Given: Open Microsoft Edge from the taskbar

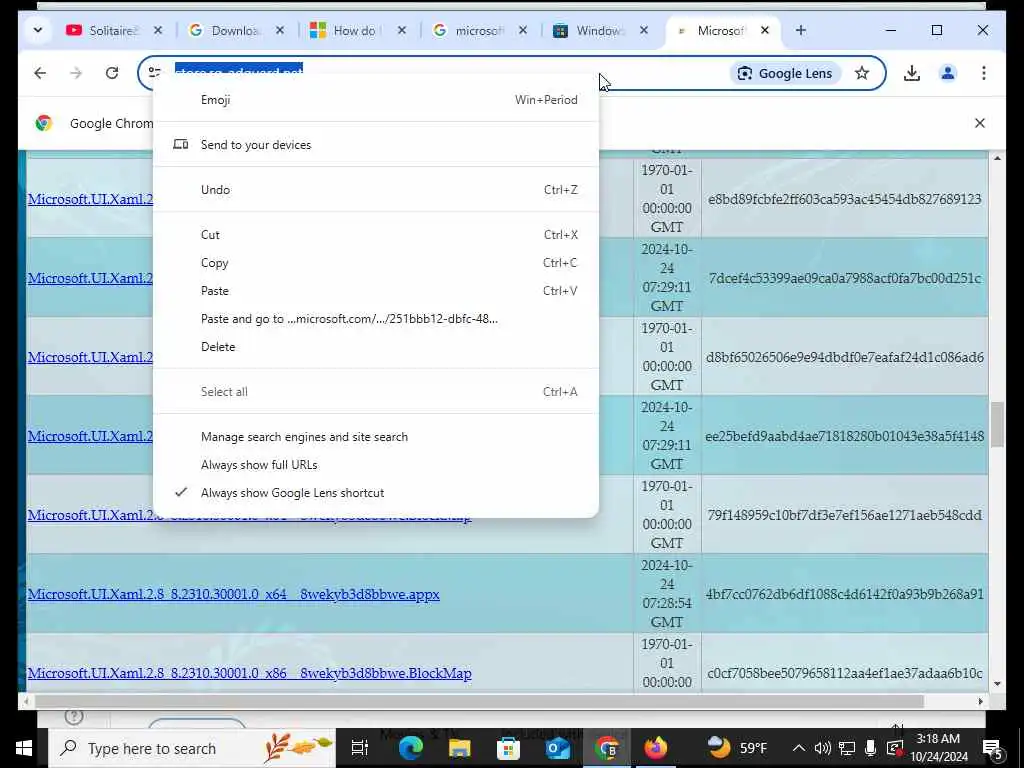Looking at the screenshot, I should (x=410, y=748).
